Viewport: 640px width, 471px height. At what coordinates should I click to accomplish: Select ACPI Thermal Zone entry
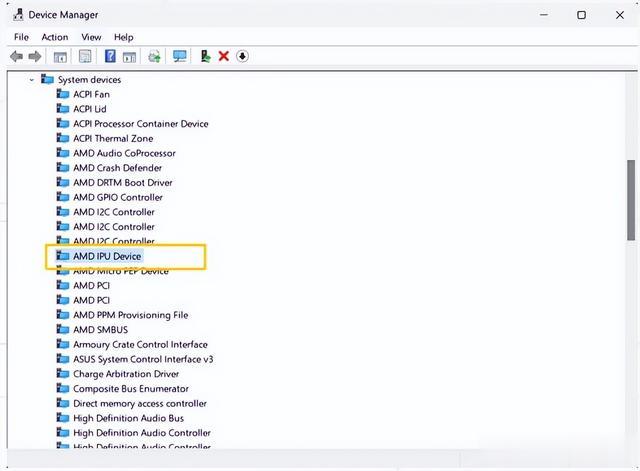(x=113, y=138)
